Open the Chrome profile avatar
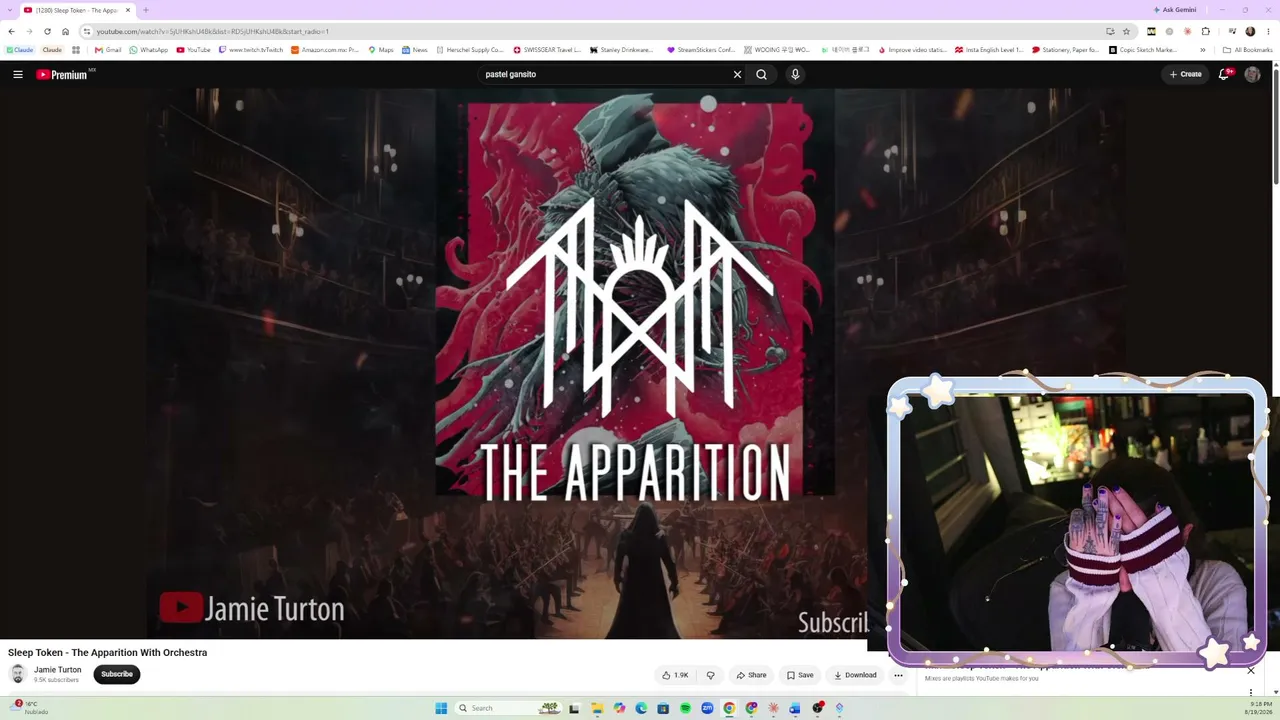Image resolution: width=1280 pixels, height=720 pixels. [1250, 31]
